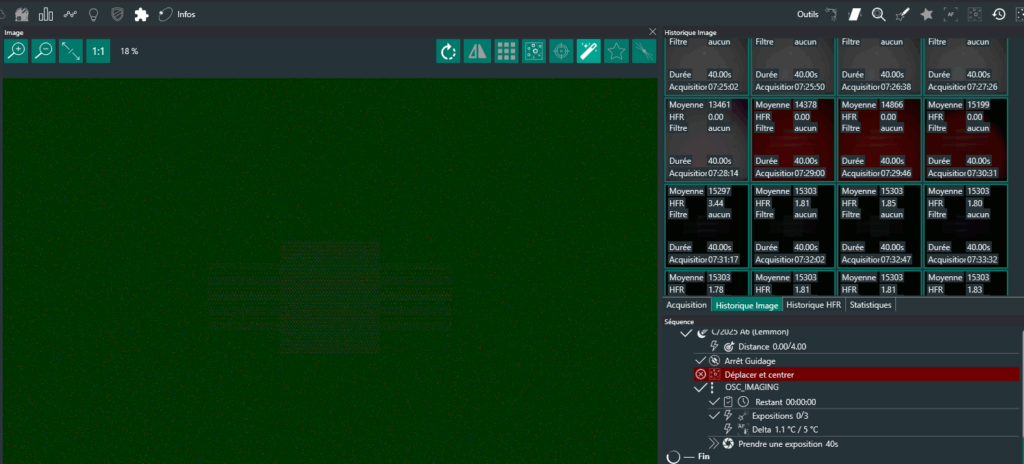
Task: Toggle the grid aberration inspector button
Action: point(505,51)
